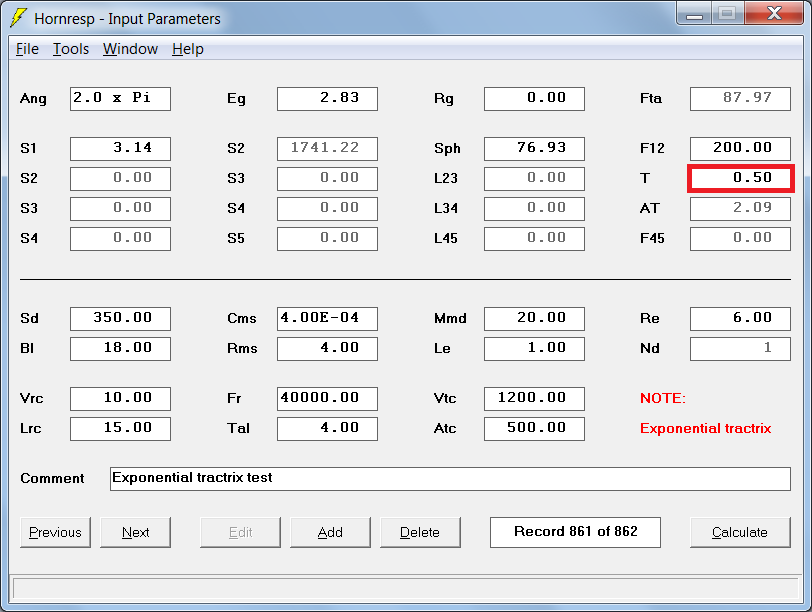Click the Previous record button
This screenshot has height=612, width=812.
(x=55, y=532)
